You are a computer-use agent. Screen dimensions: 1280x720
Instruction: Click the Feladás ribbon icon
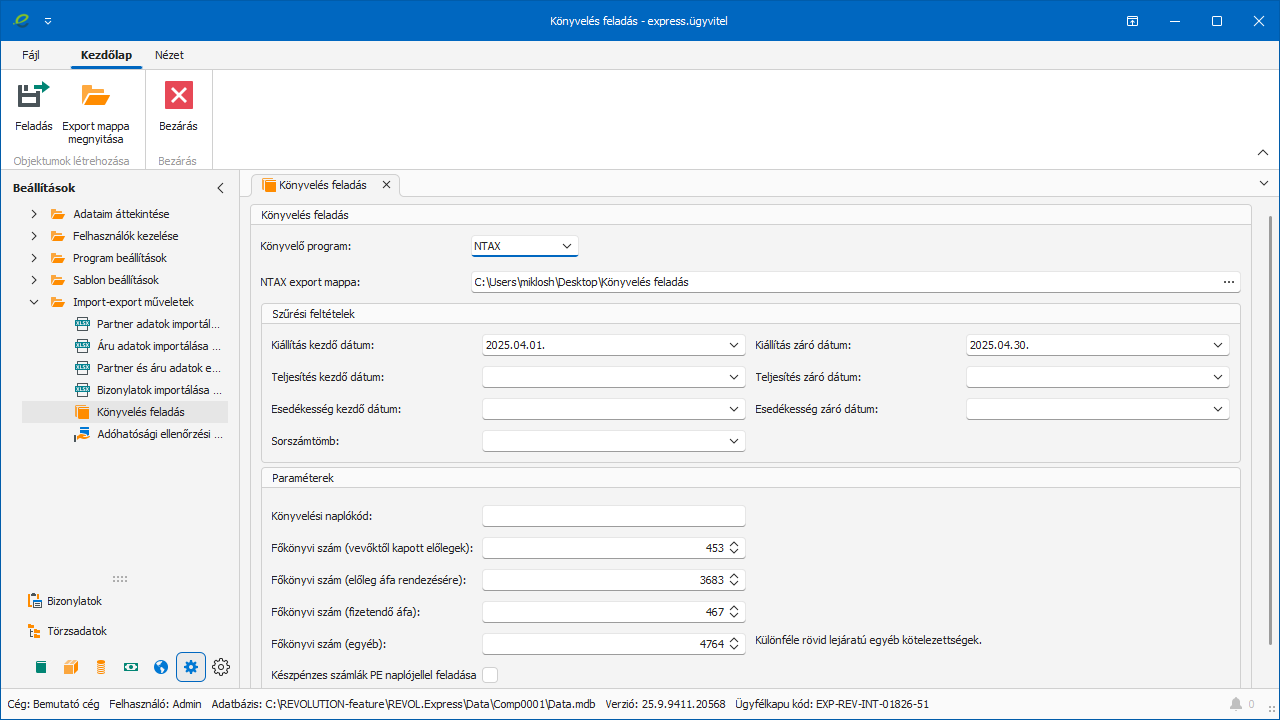[33, 97]
